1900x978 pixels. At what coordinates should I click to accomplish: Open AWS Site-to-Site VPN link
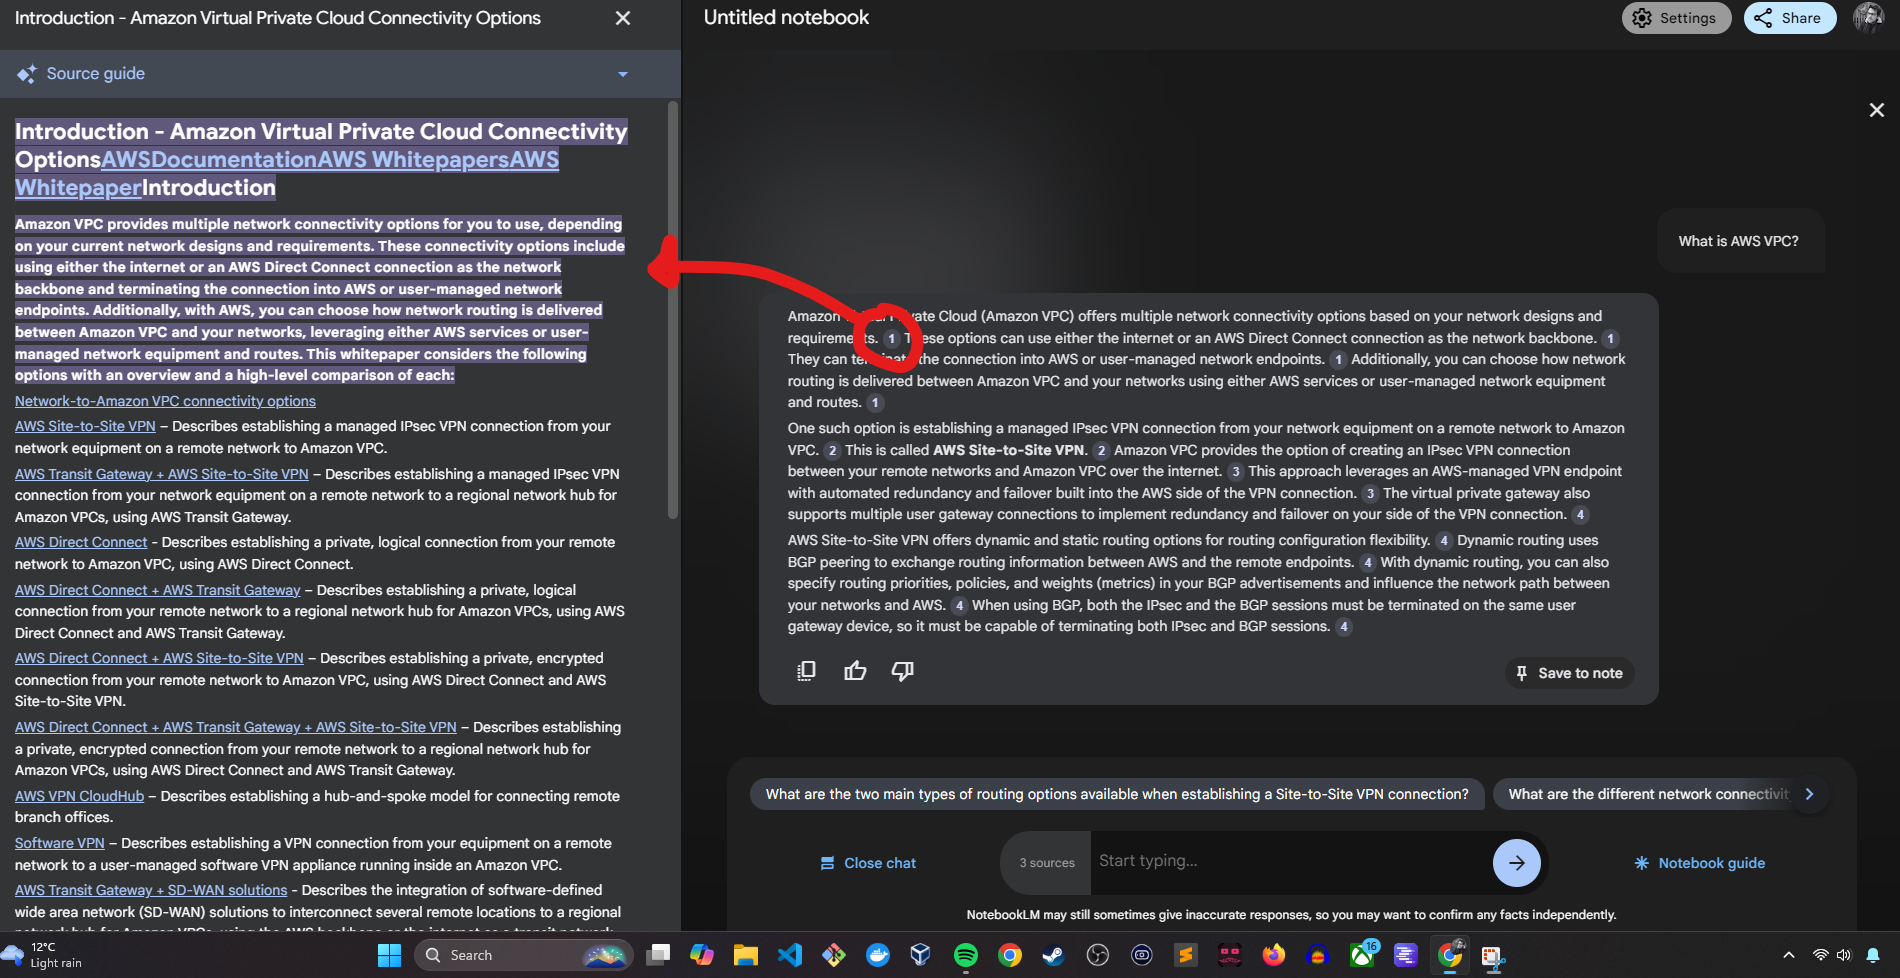(x=85, y=426)
